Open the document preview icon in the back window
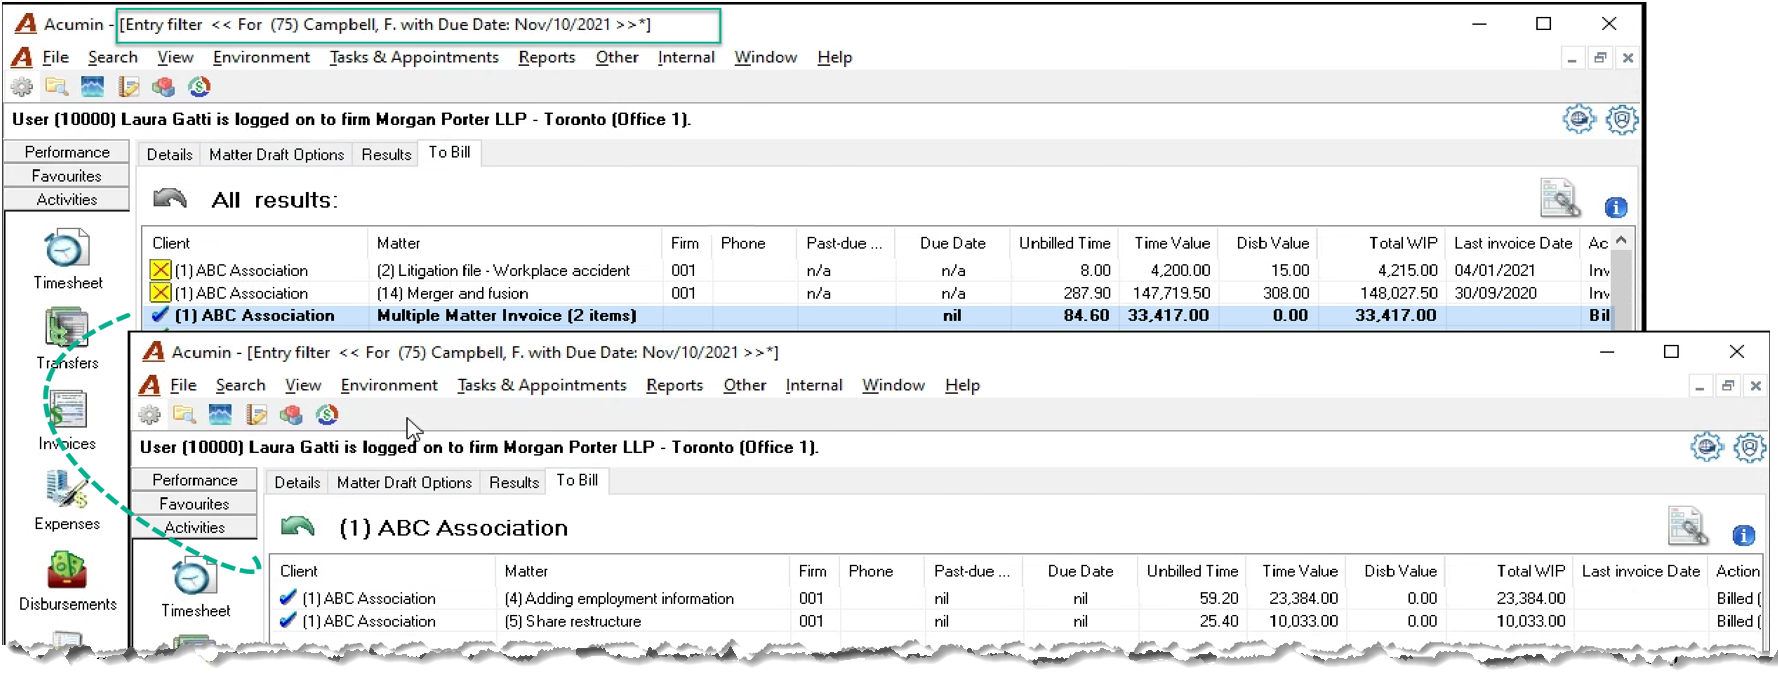Image resolution: width=1778 pixels, height=675 pixels. (1560, 198)
